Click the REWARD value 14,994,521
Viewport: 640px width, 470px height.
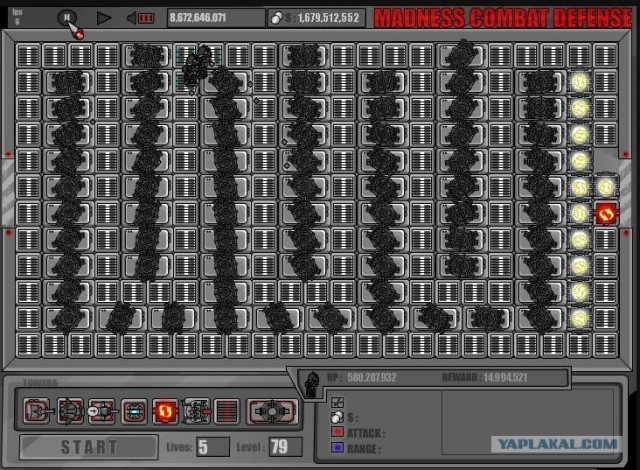pyautogui.click(x=505, y=377)
